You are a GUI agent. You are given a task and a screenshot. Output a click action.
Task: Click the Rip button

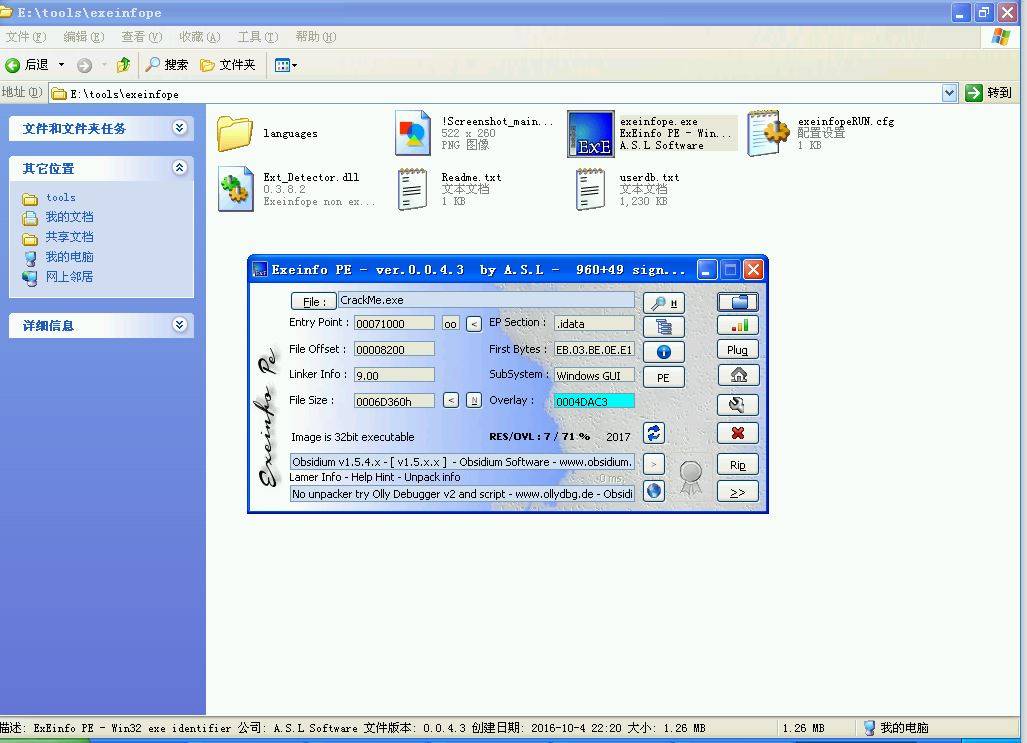pos(738,465)
